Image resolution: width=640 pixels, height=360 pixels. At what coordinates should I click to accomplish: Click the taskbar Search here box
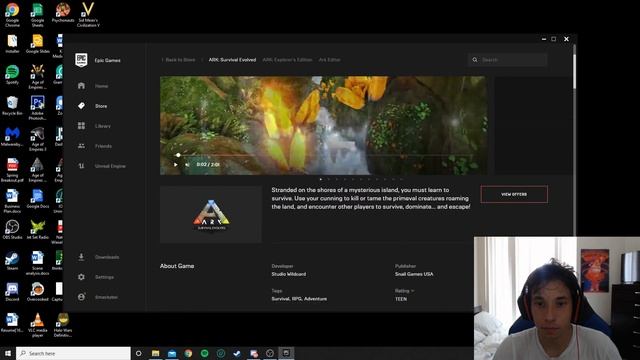[73, 353]
